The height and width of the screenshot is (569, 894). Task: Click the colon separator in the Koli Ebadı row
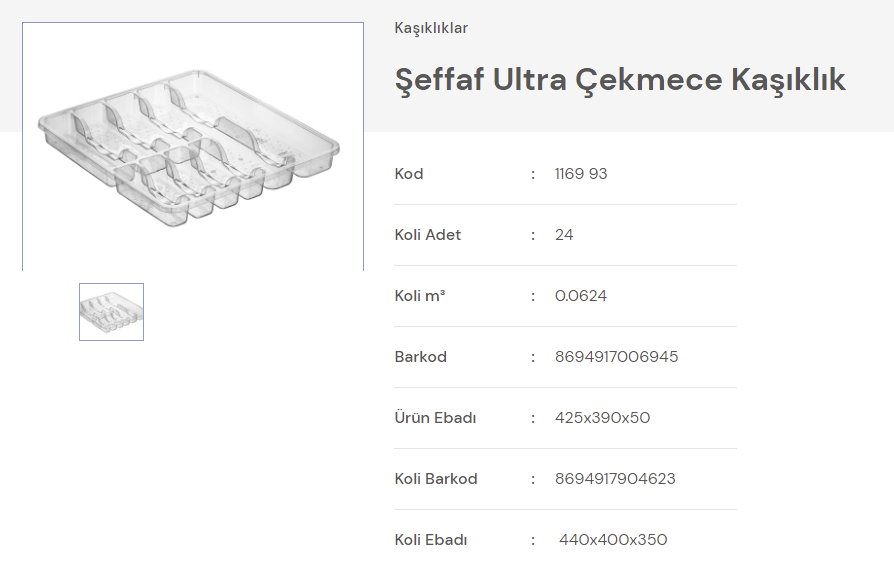coord(533,540)
